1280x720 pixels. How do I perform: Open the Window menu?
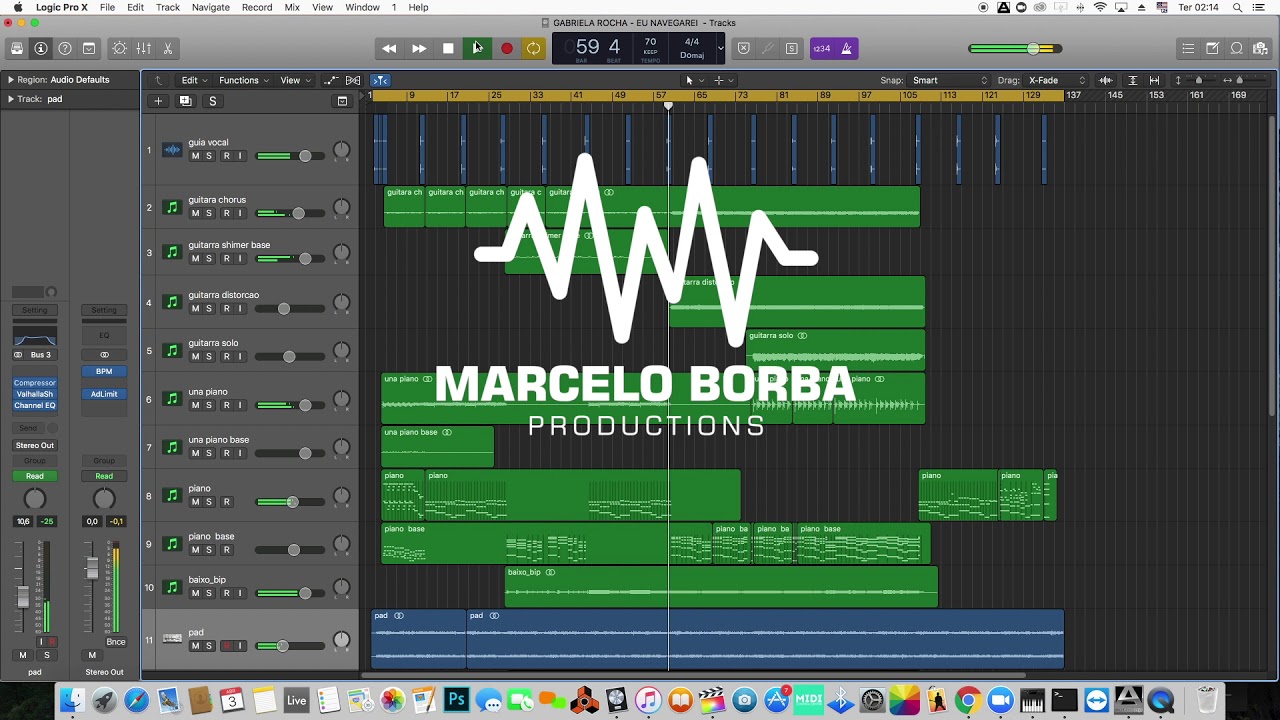[362, 7]
